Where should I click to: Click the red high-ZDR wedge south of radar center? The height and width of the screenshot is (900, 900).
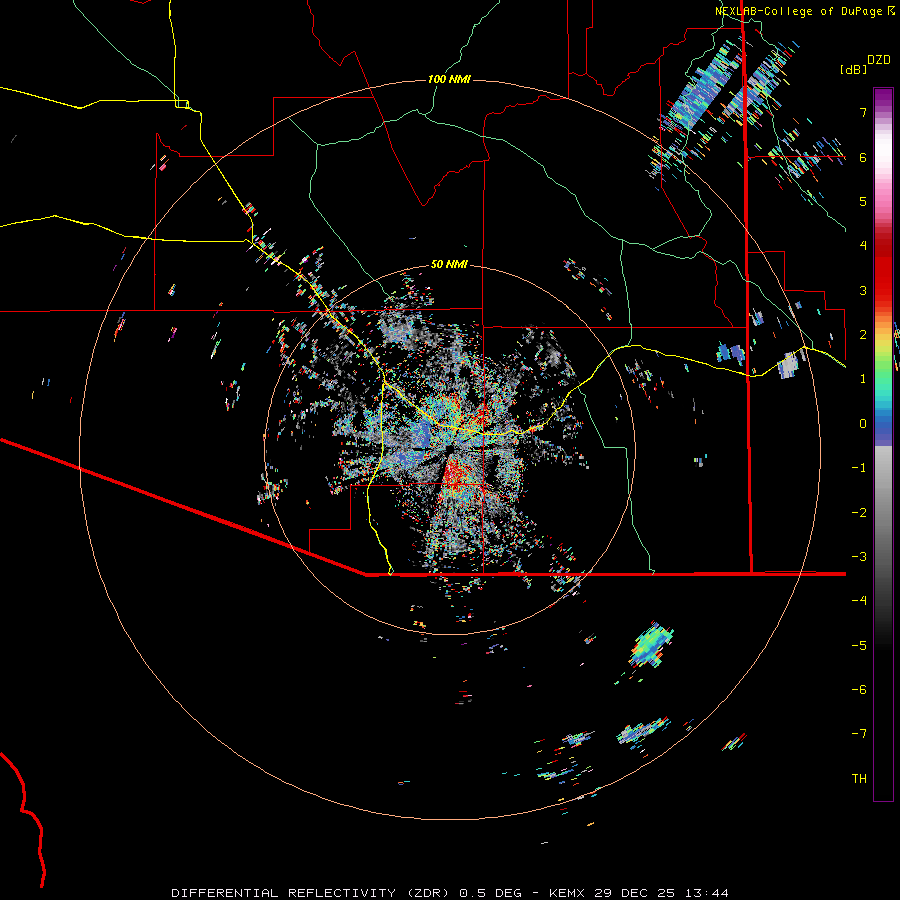click(x=455, y=474)
